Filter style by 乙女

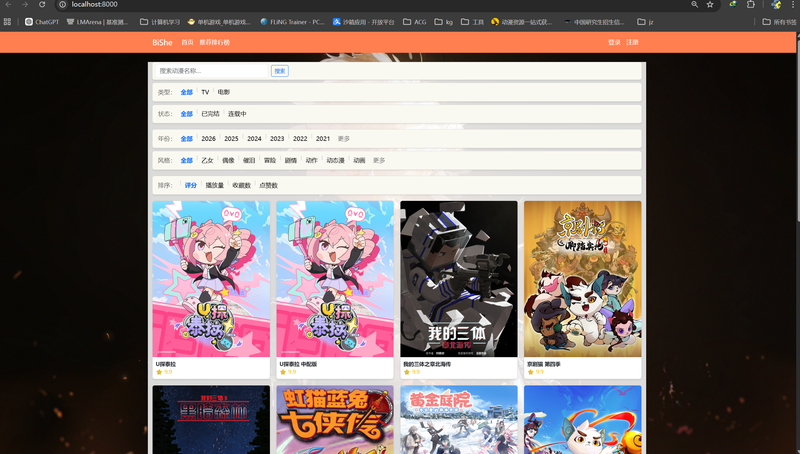click(207, 160)
